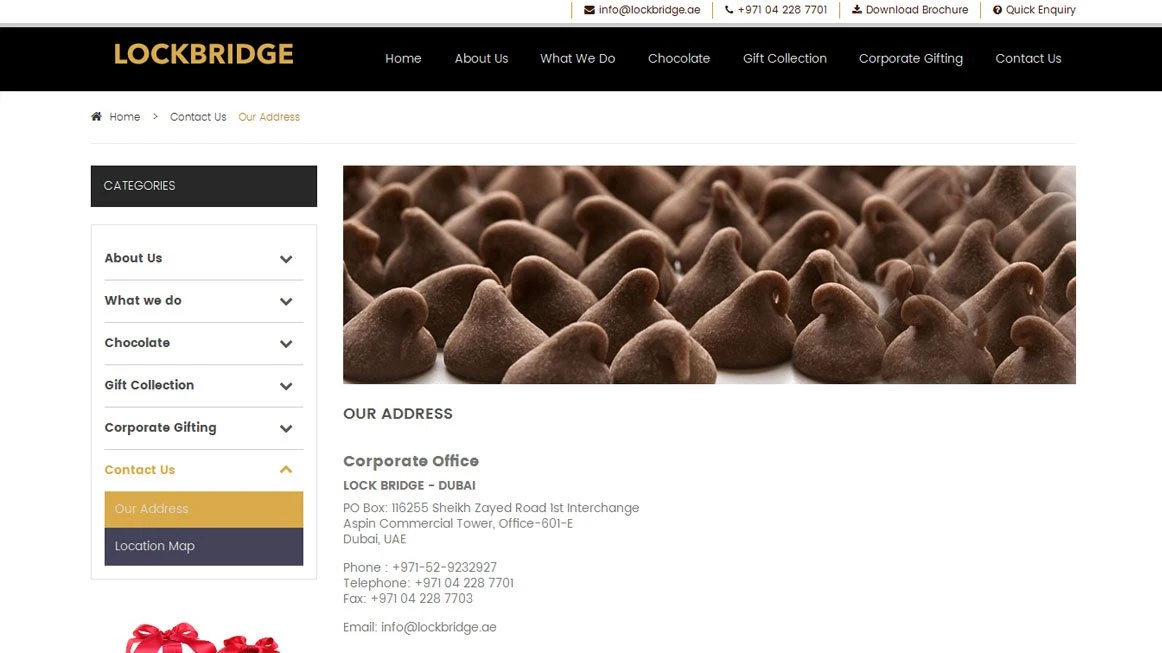Expand the What we do chevron
Viewport: 1162px width, 653px height.
(286, 301)
